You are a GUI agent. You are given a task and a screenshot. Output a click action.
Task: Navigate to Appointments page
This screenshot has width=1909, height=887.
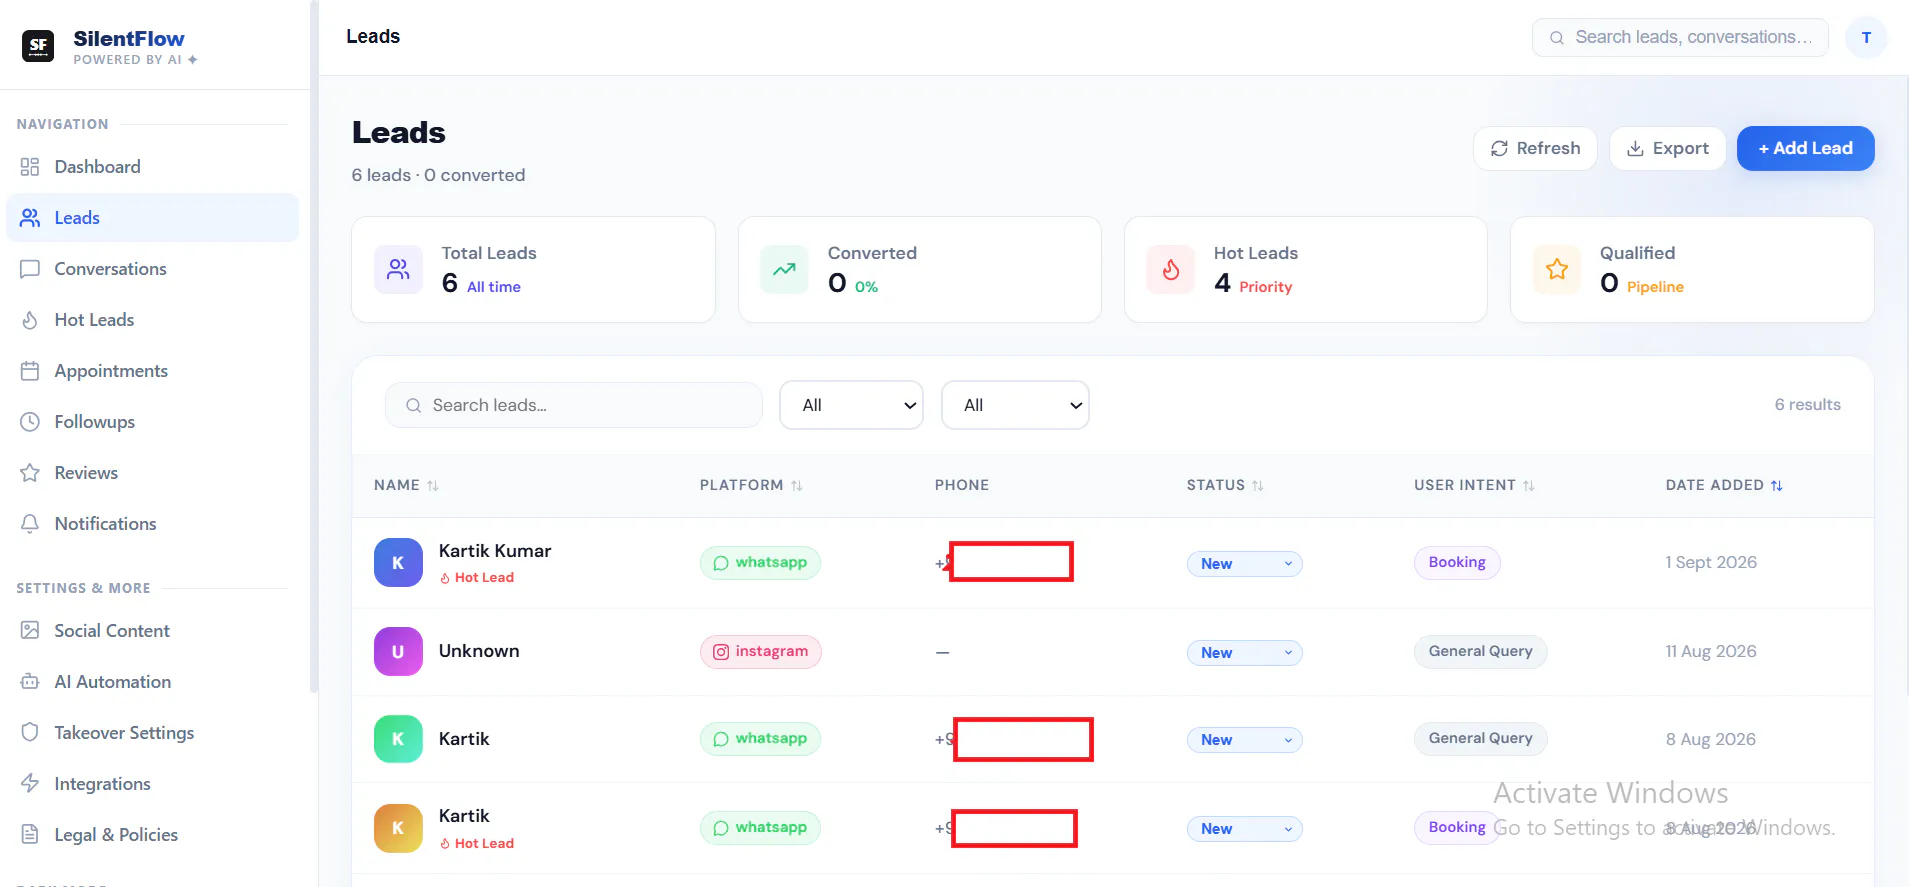click(x=153, y=371)
